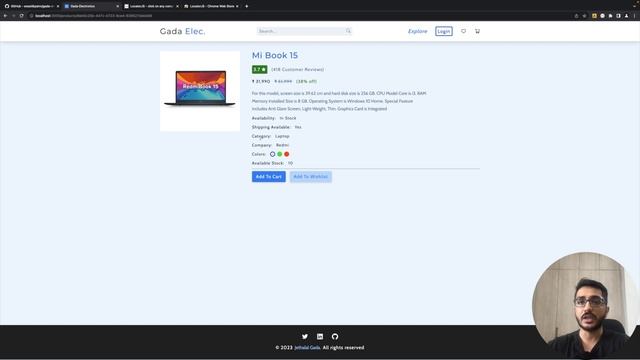Click the Mi Book 15 product title
The image size is (640, 360).
[x=275, y=55]
